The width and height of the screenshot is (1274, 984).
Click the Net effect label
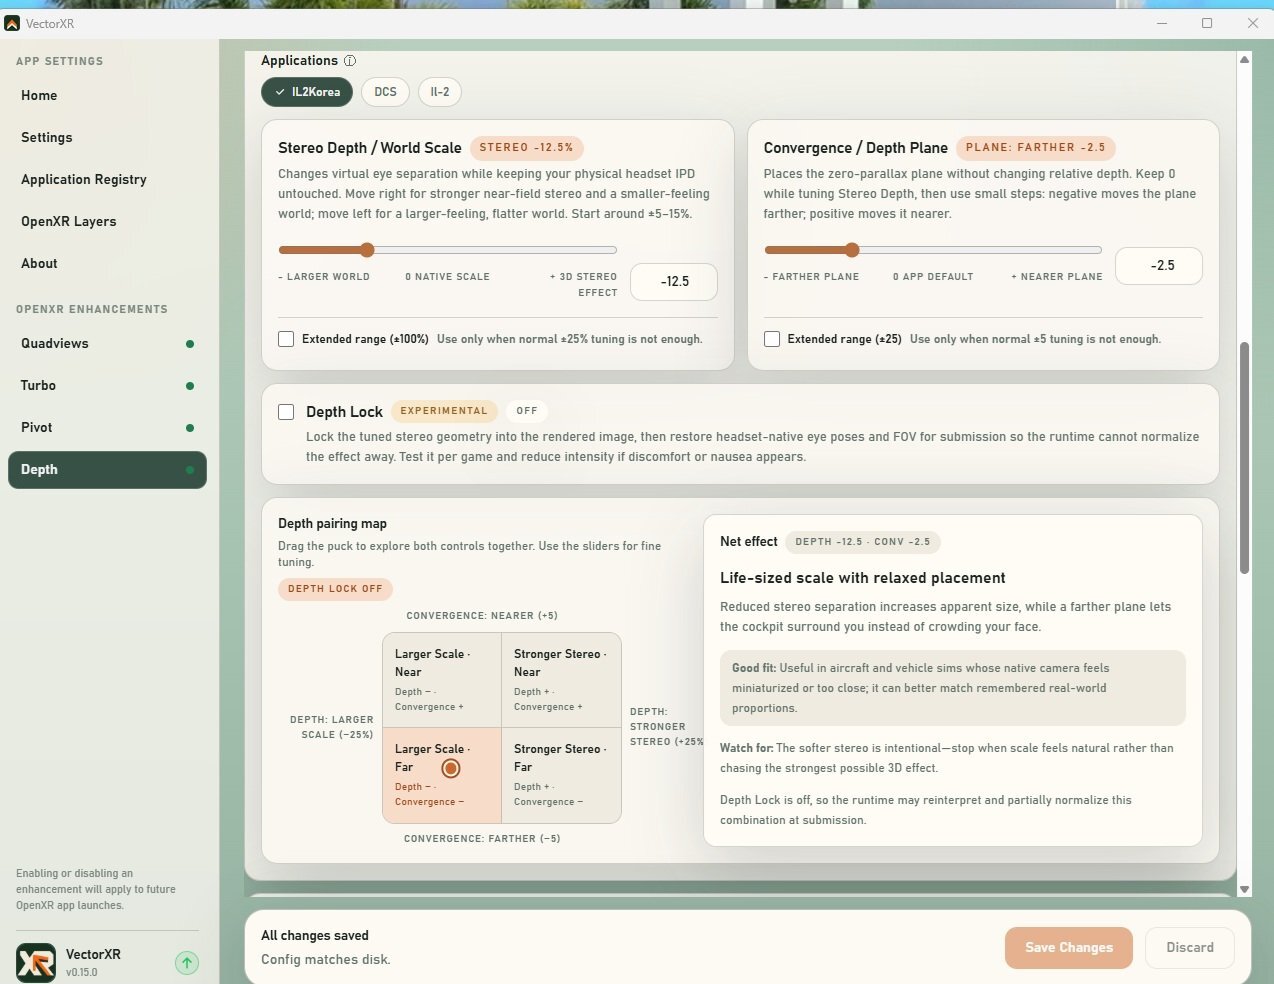(x=748, y=542)
